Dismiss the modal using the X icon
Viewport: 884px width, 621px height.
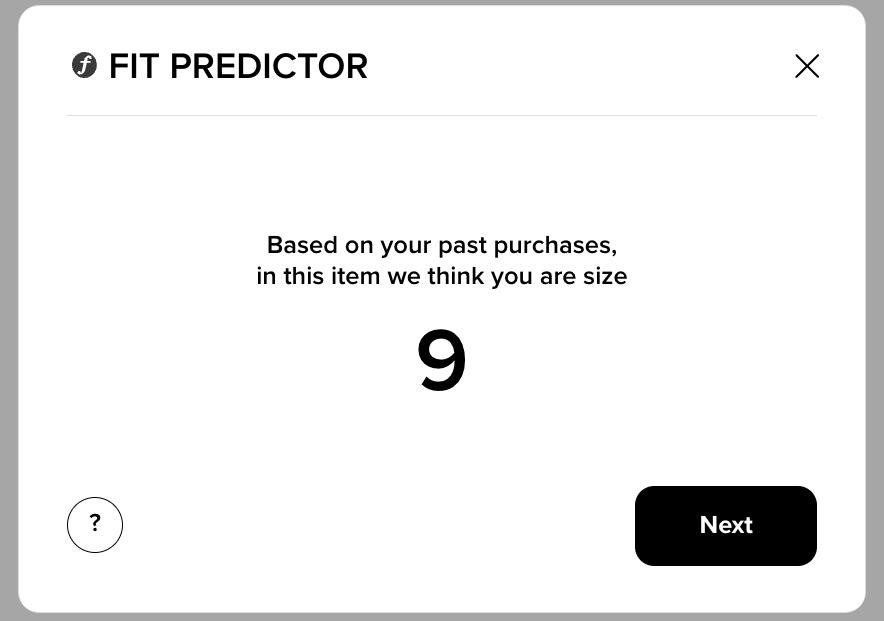(807, 66)
